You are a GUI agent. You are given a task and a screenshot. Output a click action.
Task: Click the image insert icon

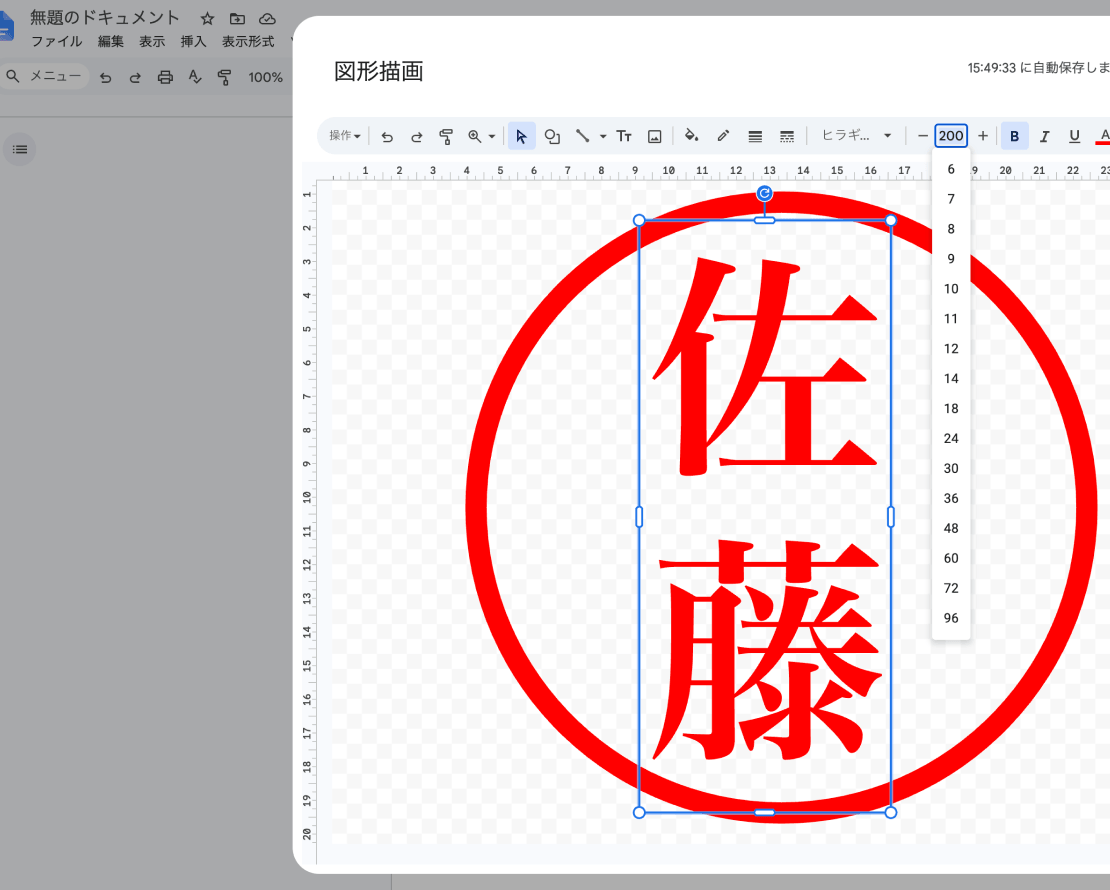655,136
